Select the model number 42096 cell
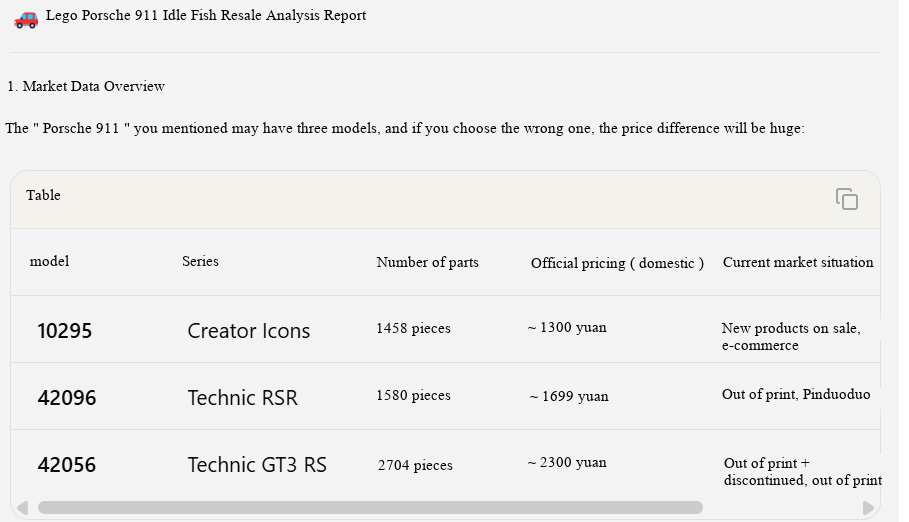This screenshot has width=909, height=522. (67, 398)
